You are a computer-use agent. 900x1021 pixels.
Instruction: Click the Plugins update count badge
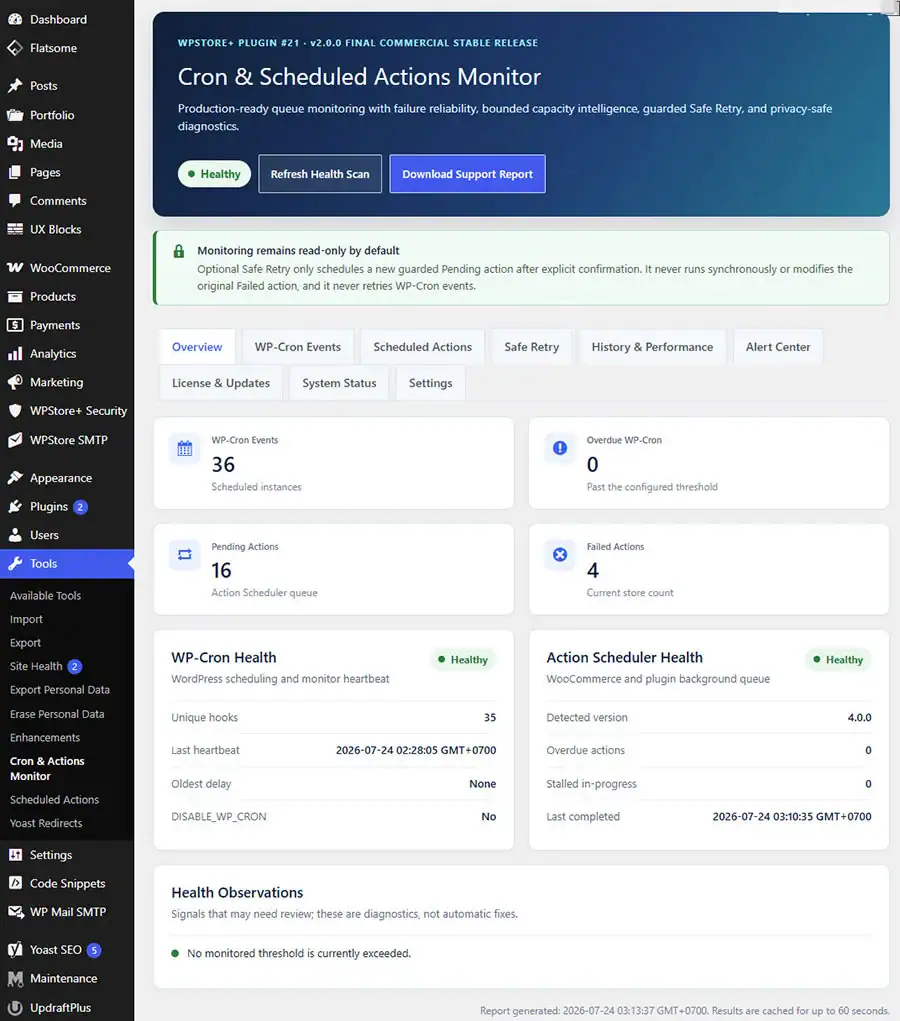[80, 507]
